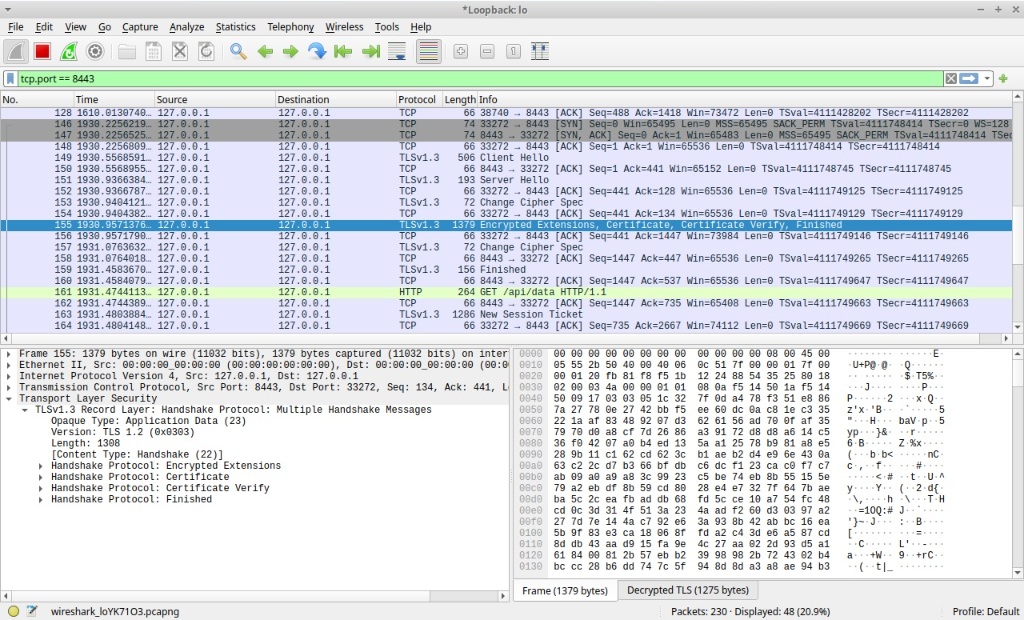The width and height of the screenshot is (1024, 620).
Task: Sort packets by the Source column
Action: pyautogui.click(x=215, y=99)
